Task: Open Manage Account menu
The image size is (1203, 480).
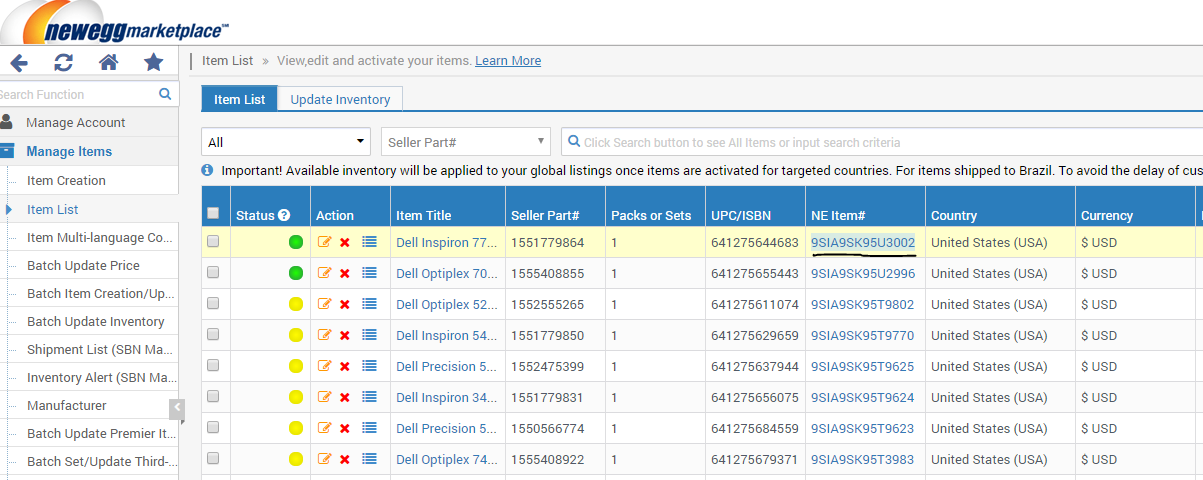Action: (76, 122)
